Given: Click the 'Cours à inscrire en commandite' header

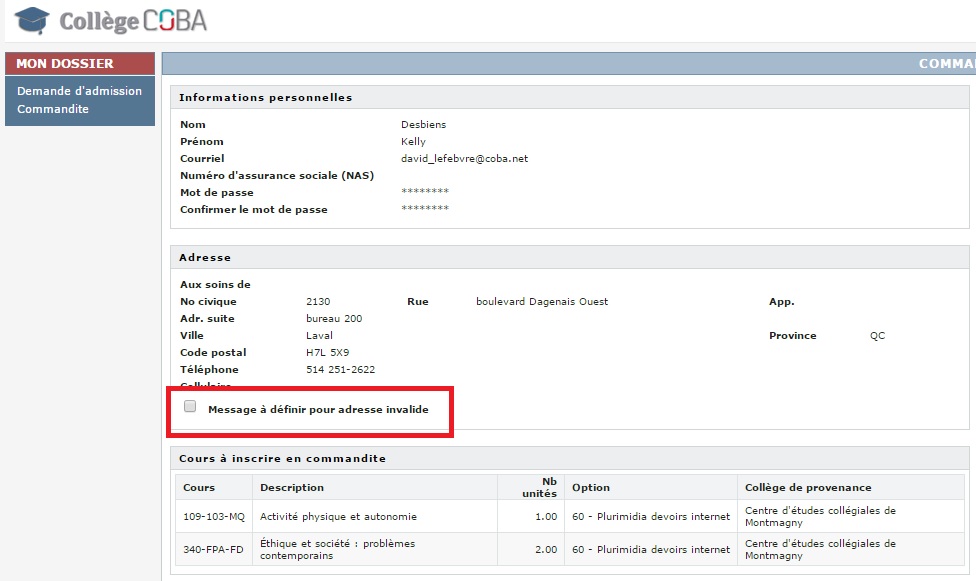Looking at the screenshot, I should click(x=282, y=458).
